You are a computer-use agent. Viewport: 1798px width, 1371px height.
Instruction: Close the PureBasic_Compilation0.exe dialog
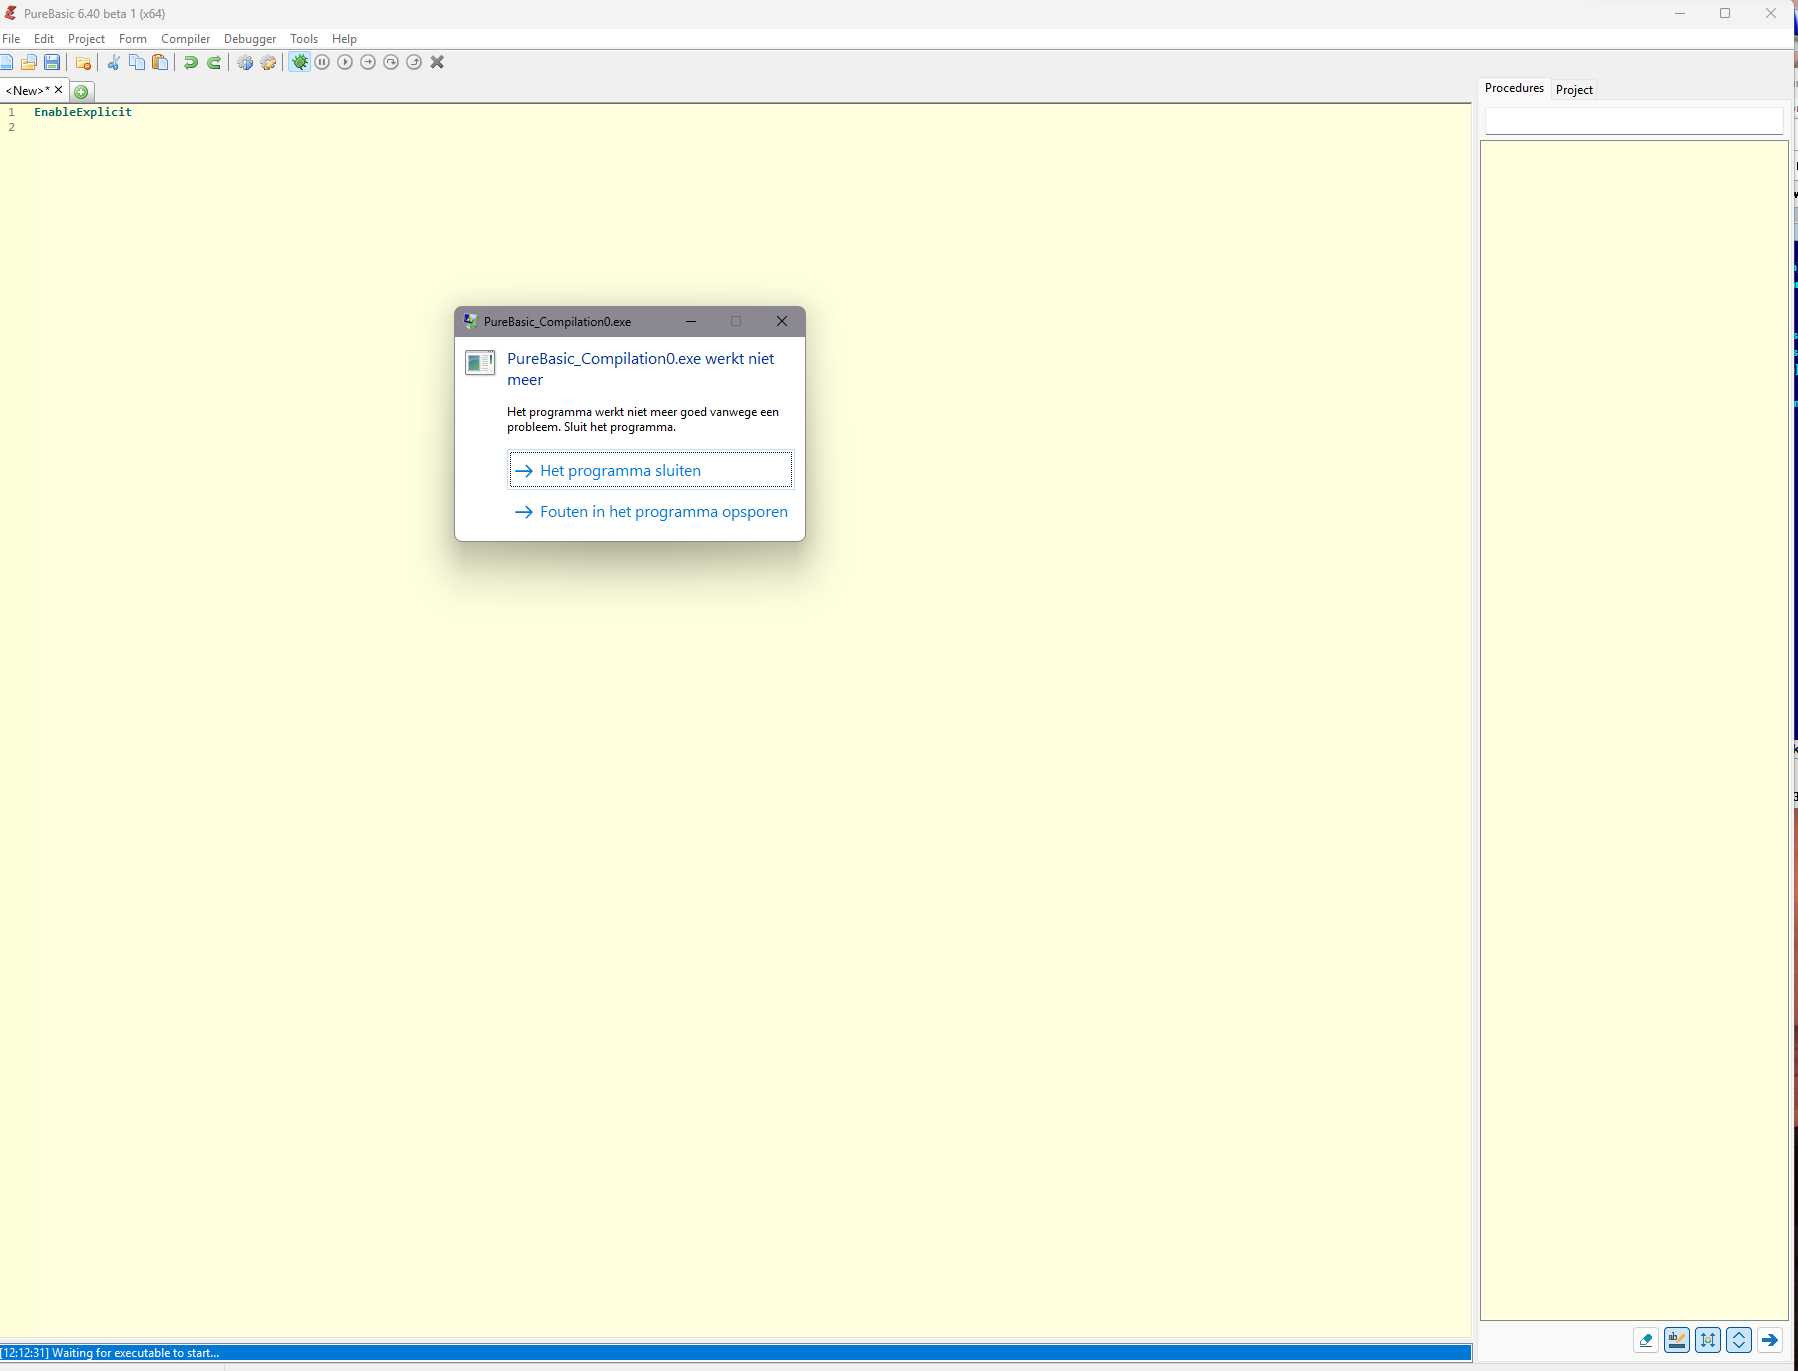(x=782, y=321)
